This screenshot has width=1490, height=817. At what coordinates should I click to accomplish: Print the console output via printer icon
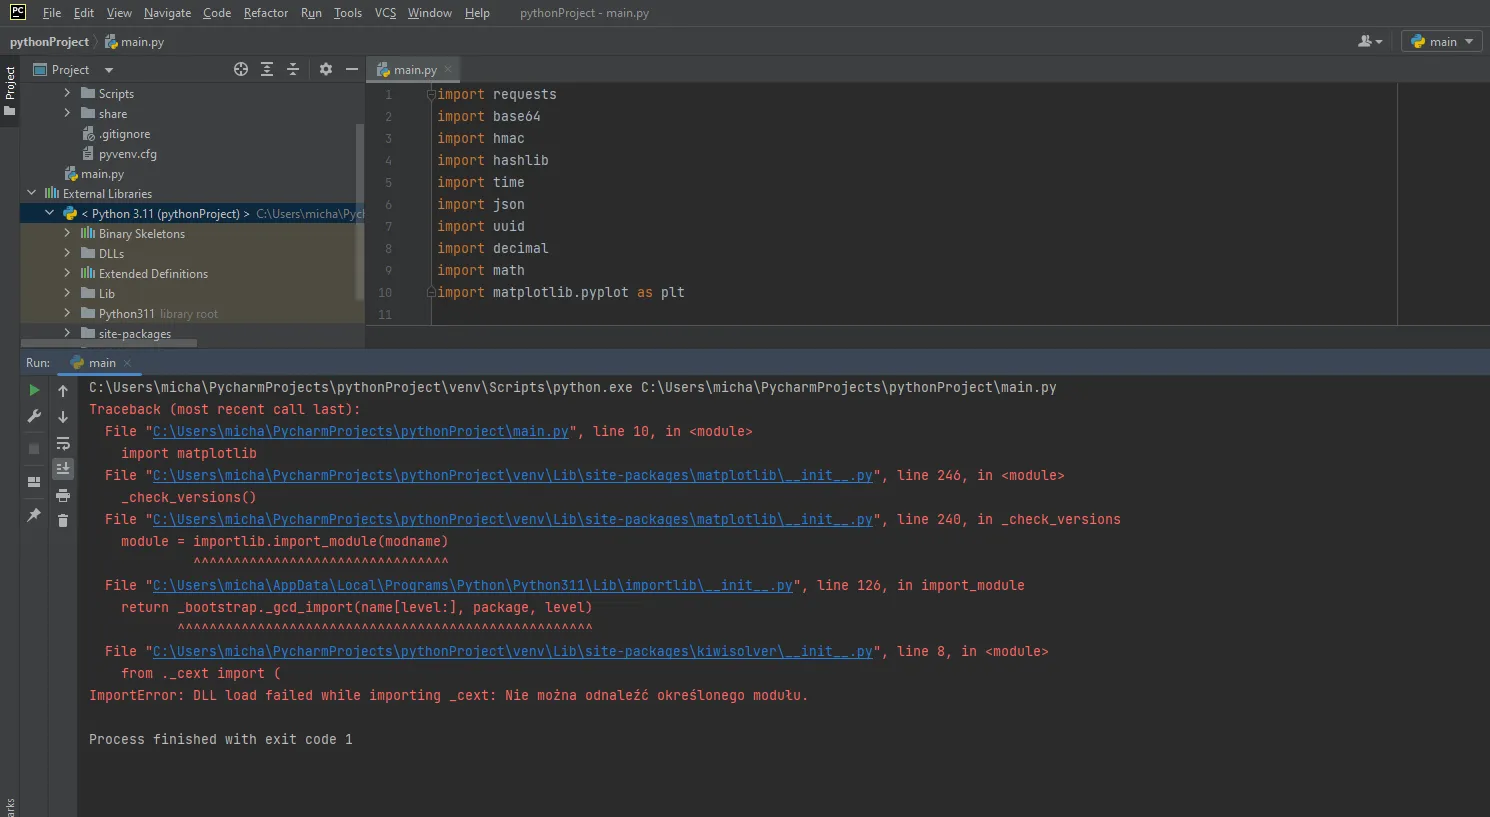(x=63, y=495)
